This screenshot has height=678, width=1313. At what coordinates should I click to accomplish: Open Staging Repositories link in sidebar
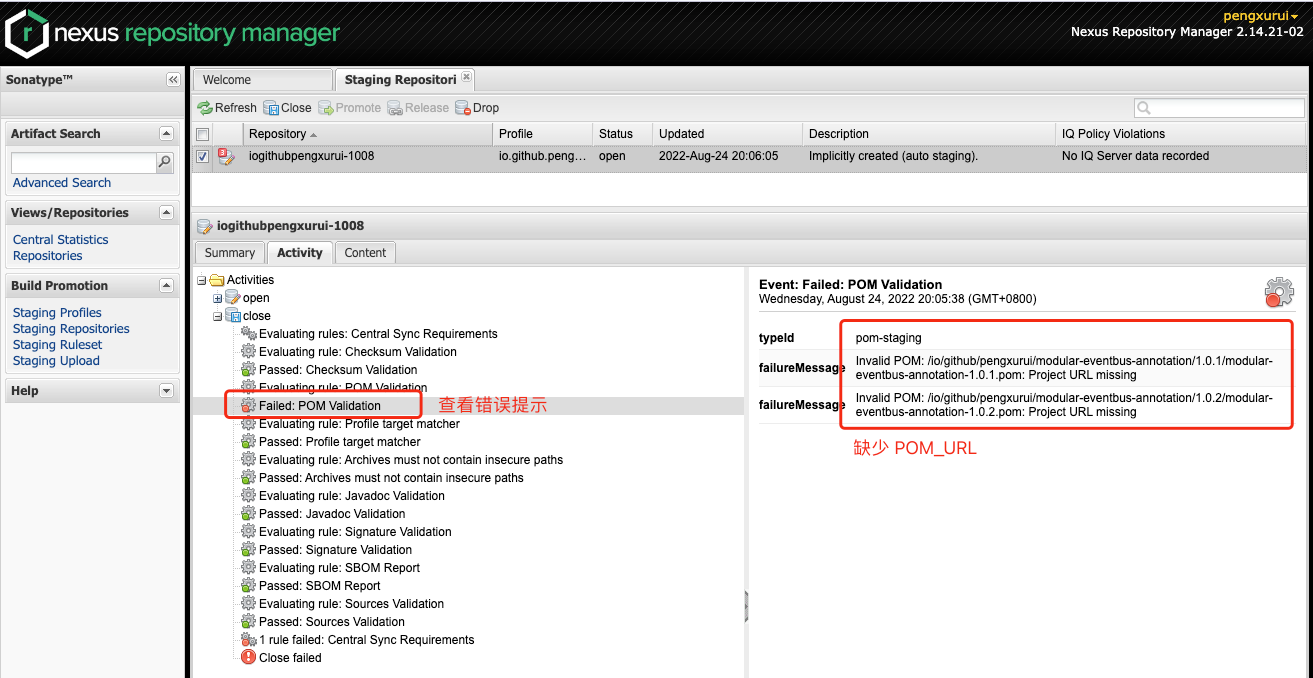pyautogui.click(x=71, y=329)
